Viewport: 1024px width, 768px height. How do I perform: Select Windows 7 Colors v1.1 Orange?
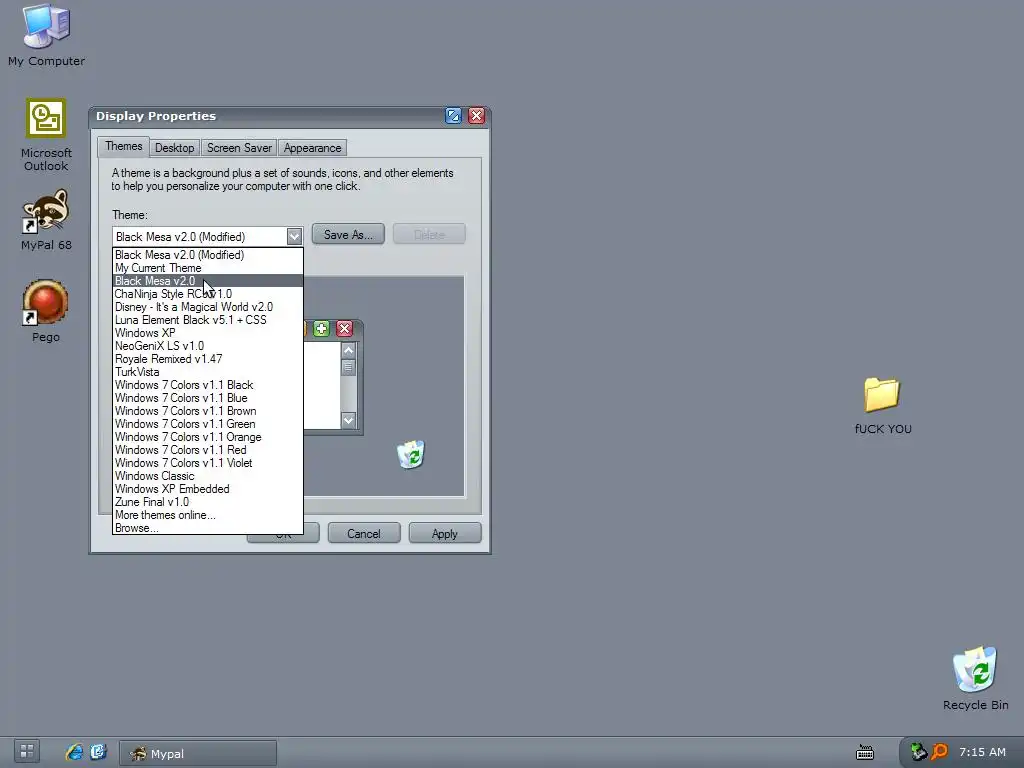pos(208,438)
